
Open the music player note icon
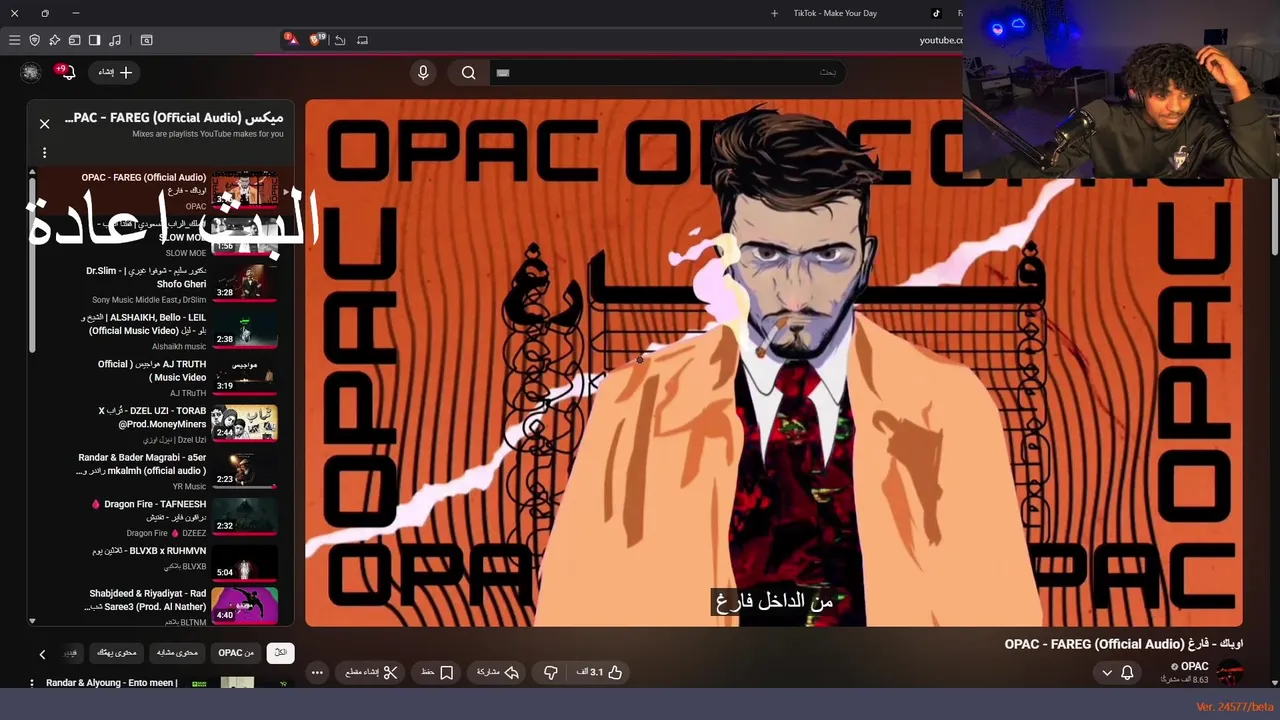(x=114, y=40)
